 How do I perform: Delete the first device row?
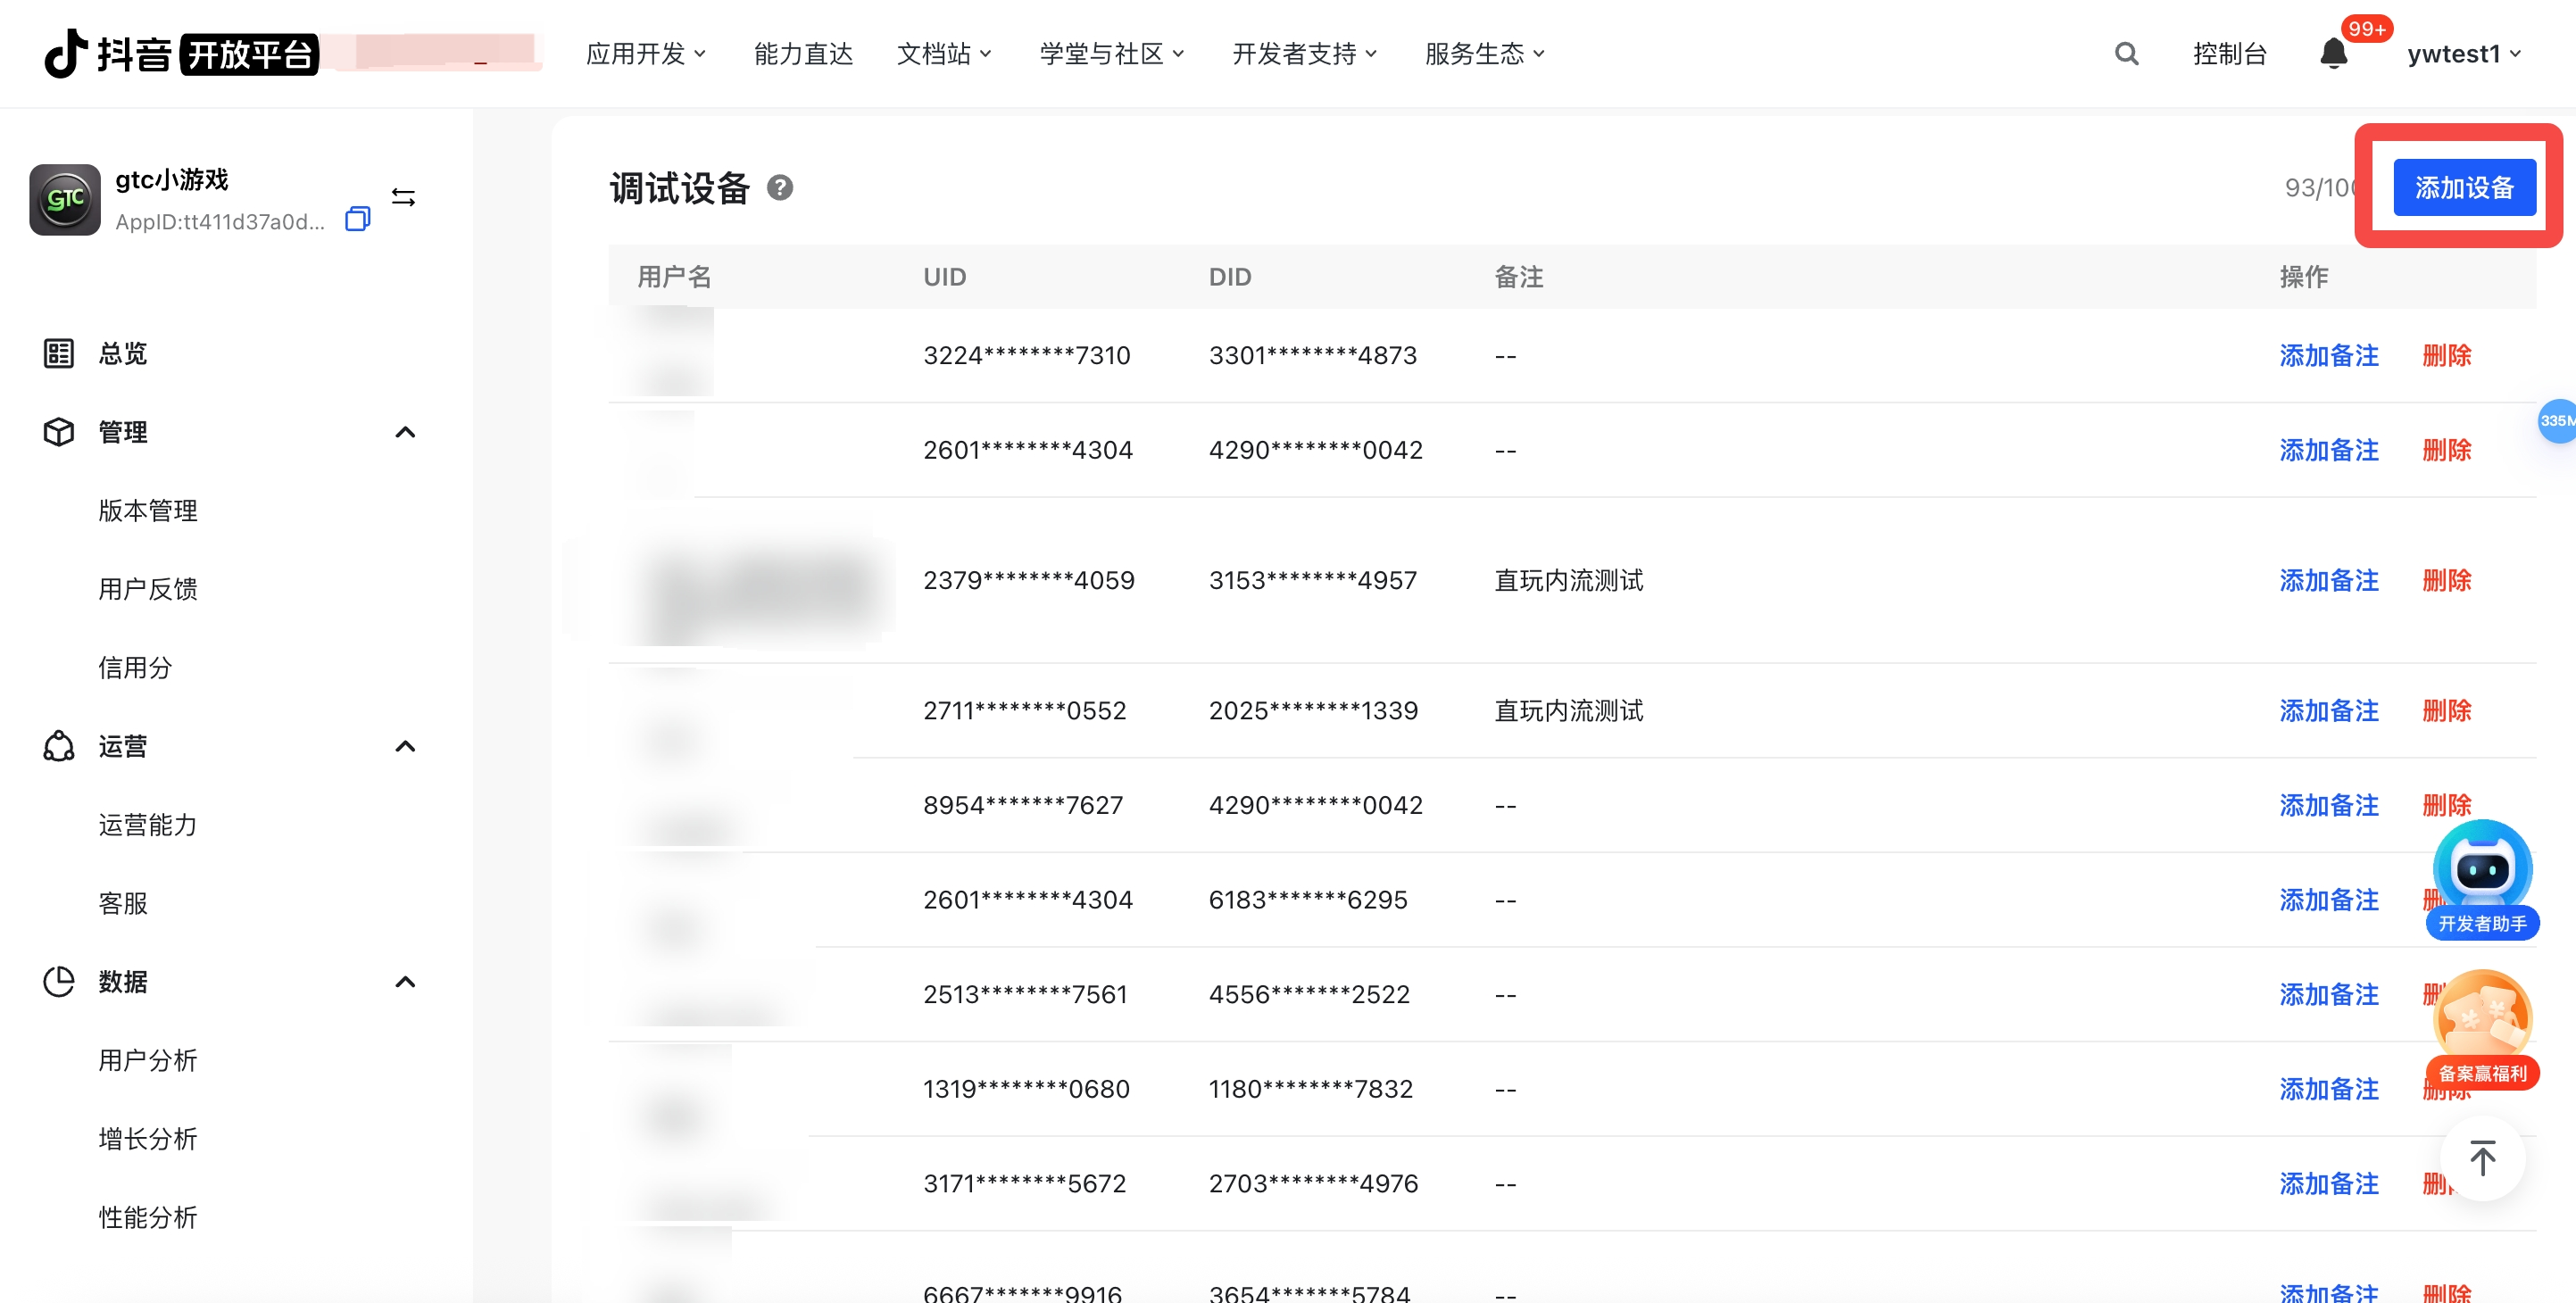[2446, 355]
